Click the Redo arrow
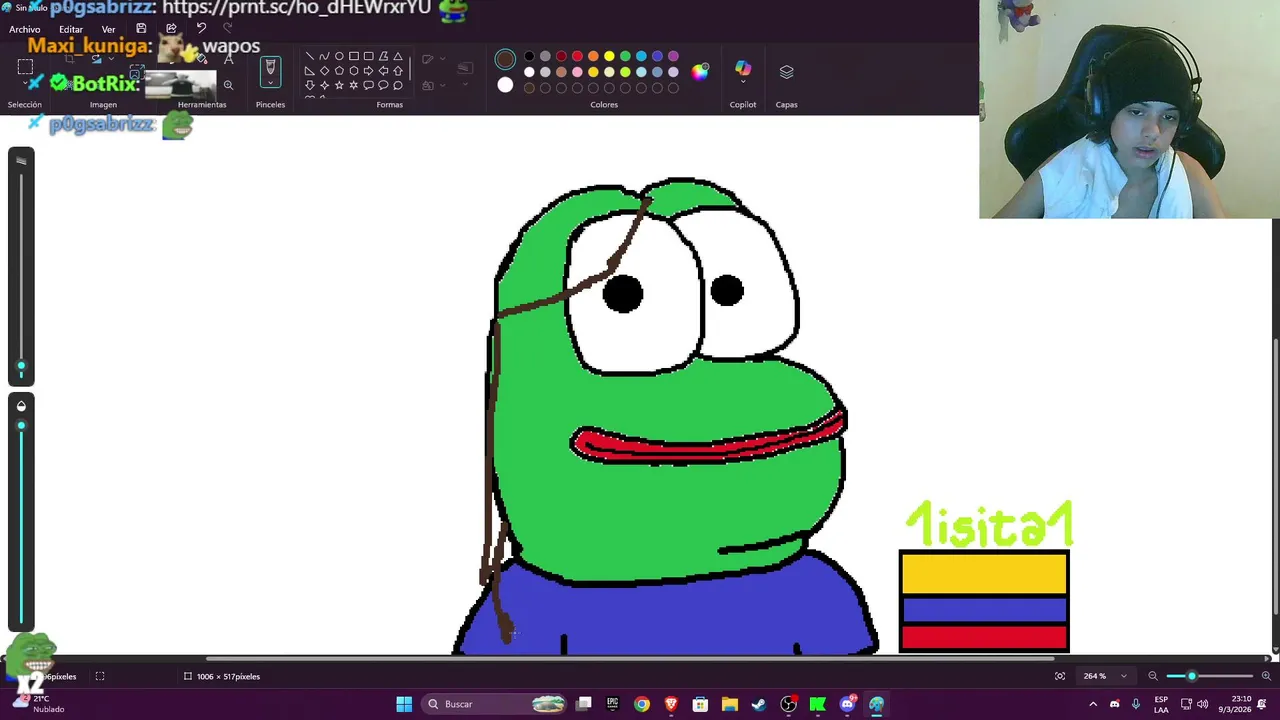 (227, 28)
